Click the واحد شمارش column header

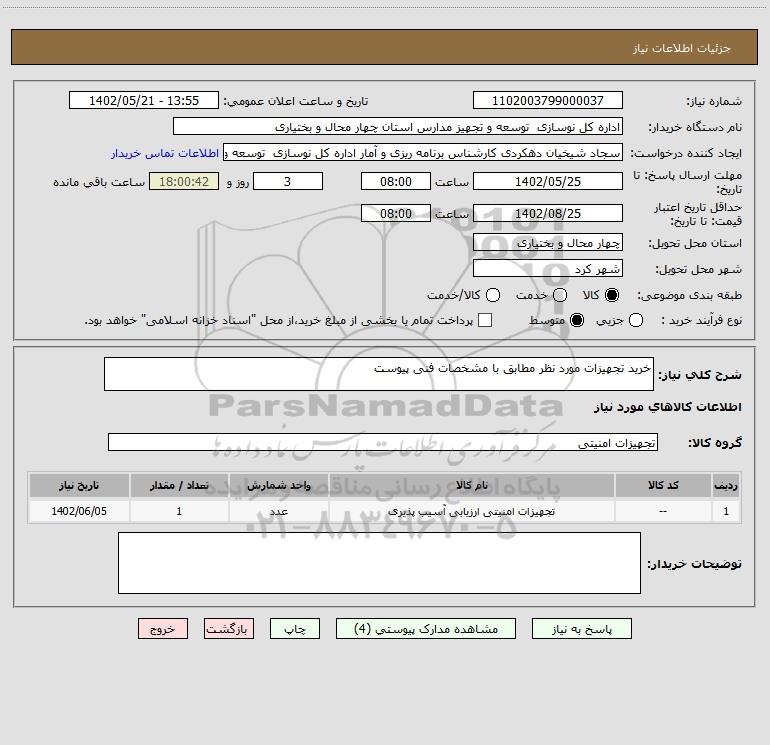(278, 485)
